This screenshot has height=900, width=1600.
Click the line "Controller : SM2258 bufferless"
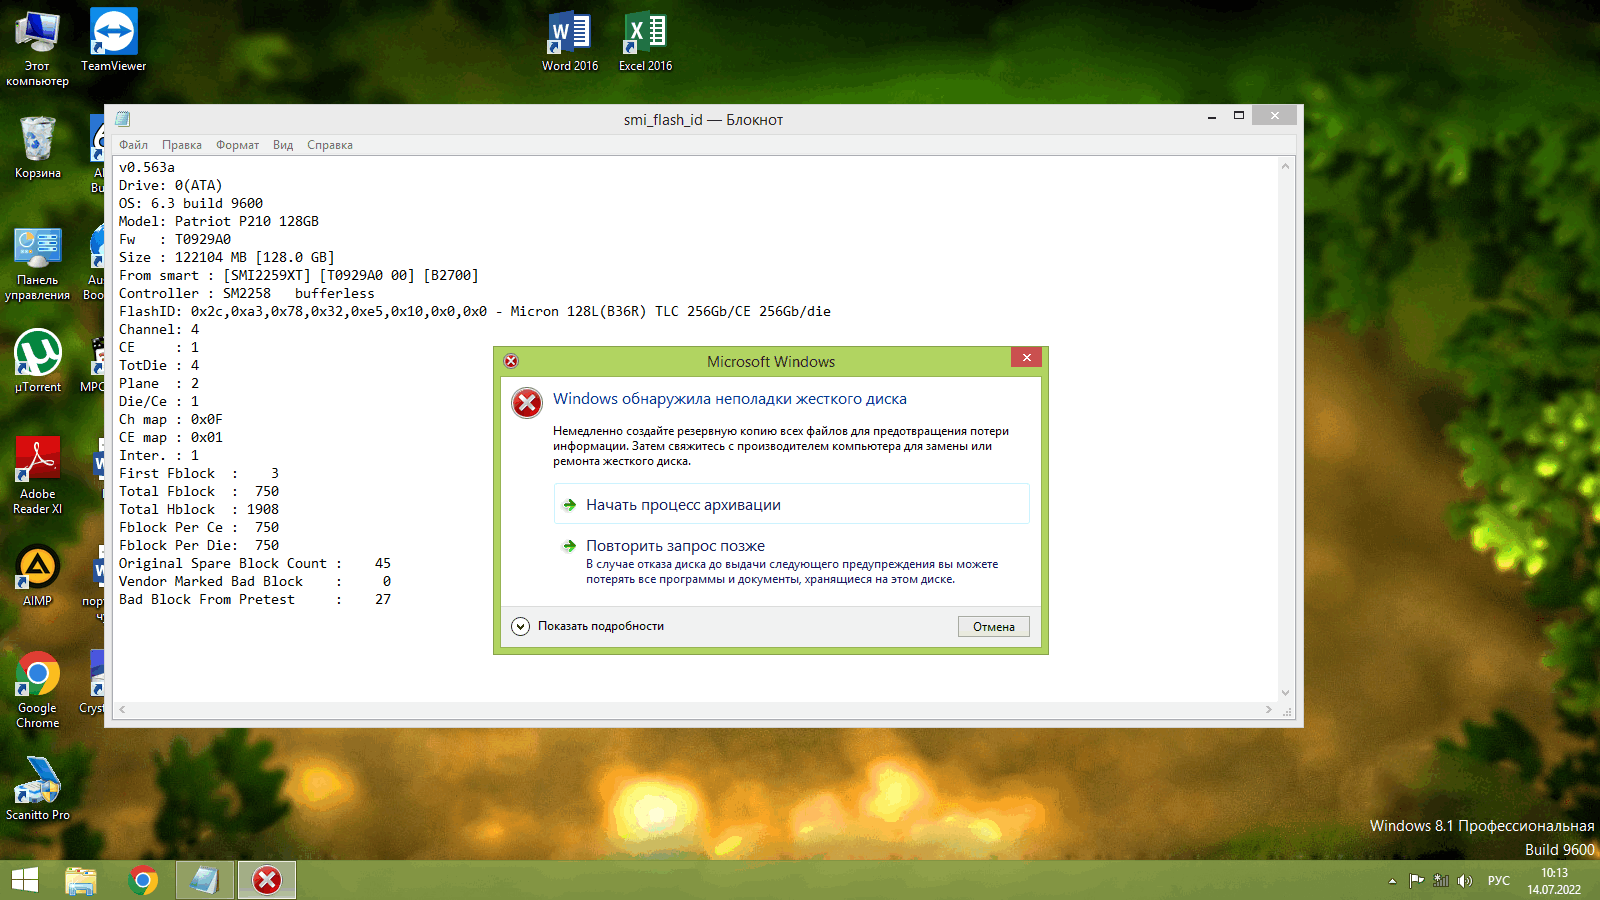[247, 293]
